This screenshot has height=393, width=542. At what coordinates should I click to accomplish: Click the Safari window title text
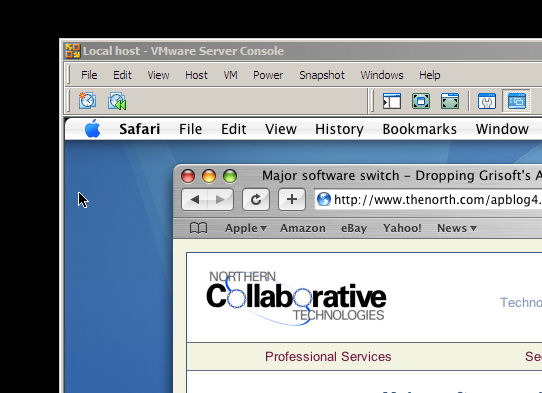click(x=402, y=176)
